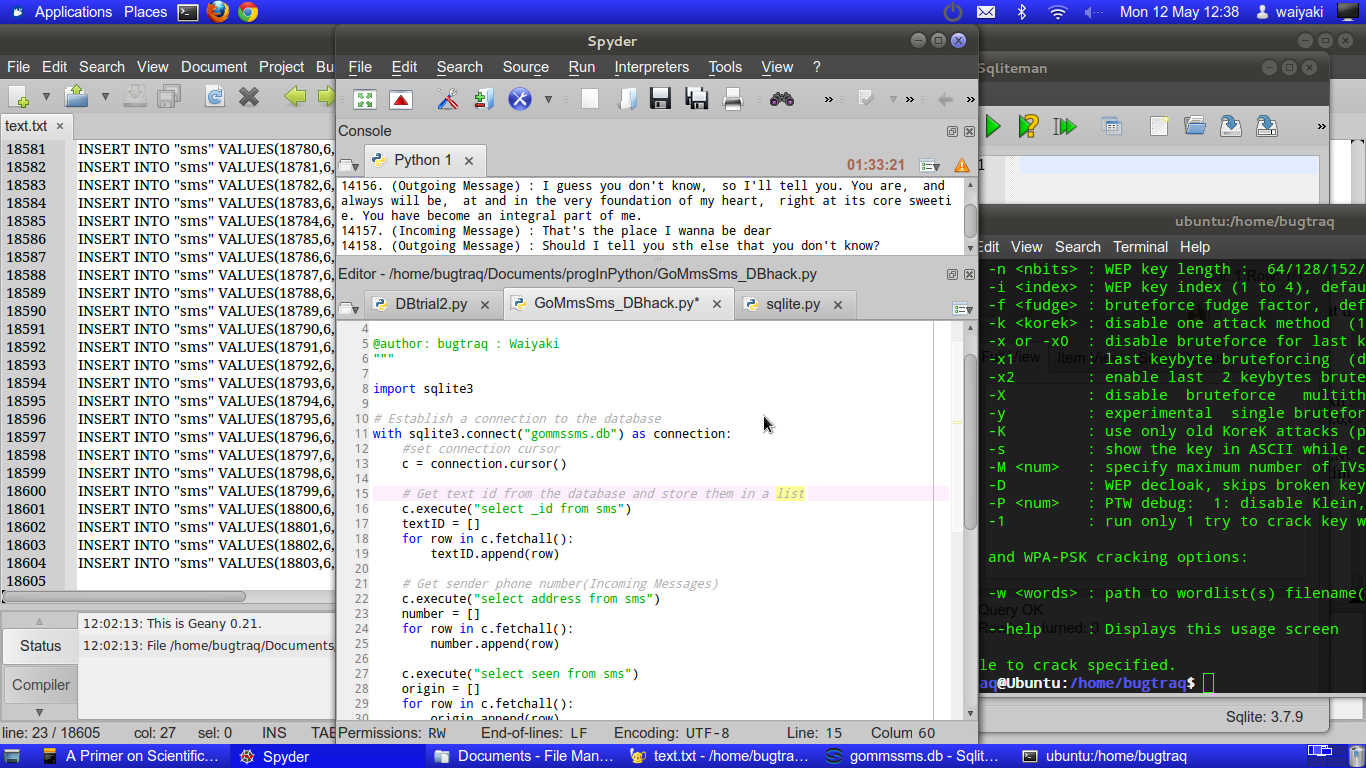This screenshot has width=1366, height=768.
Task: Undock the Console pane with the float button
Action: point(952,131)
